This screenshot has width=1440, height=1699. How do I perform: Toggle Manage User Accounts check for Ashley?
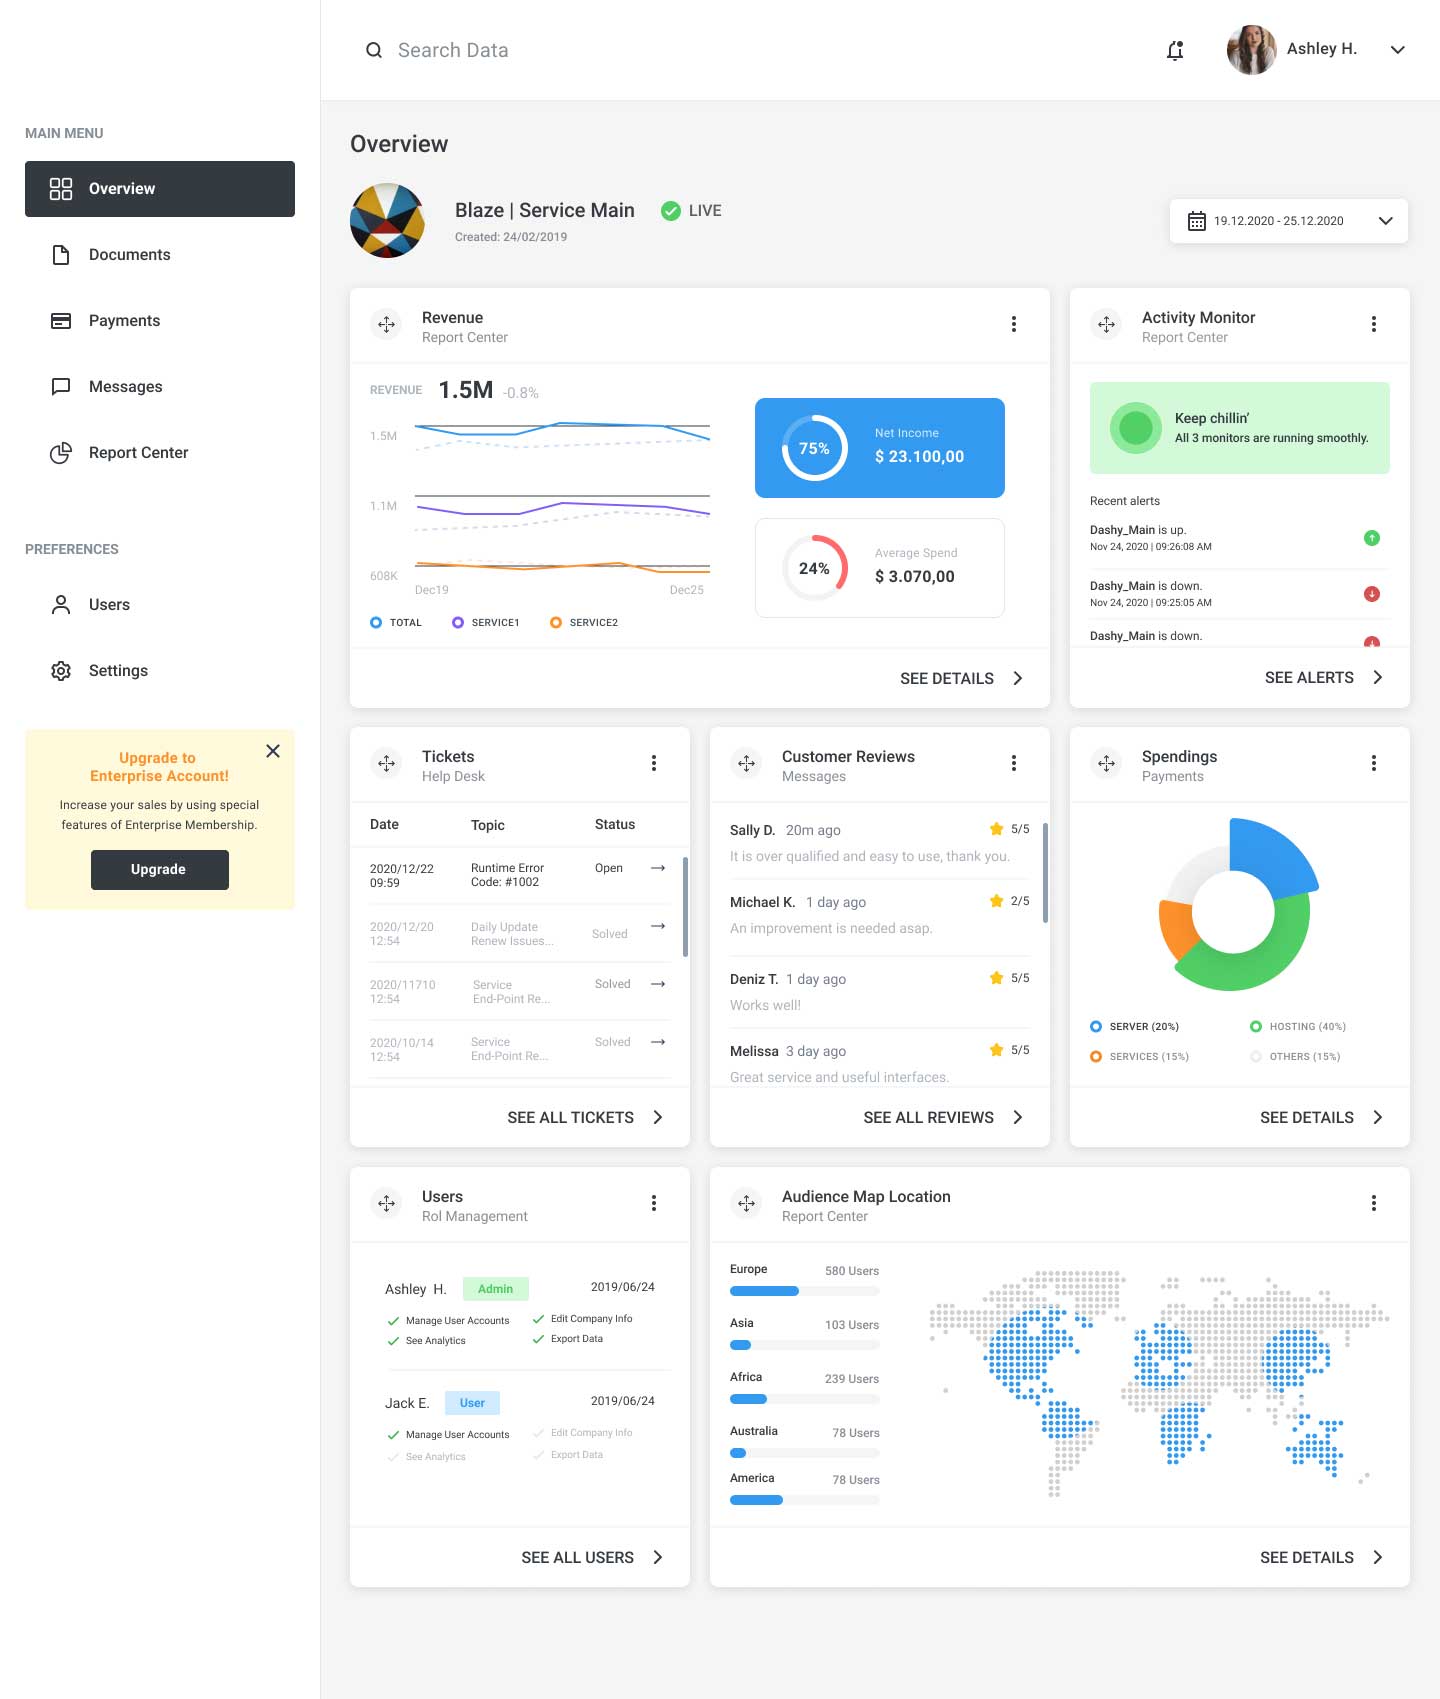(393, 1321)
